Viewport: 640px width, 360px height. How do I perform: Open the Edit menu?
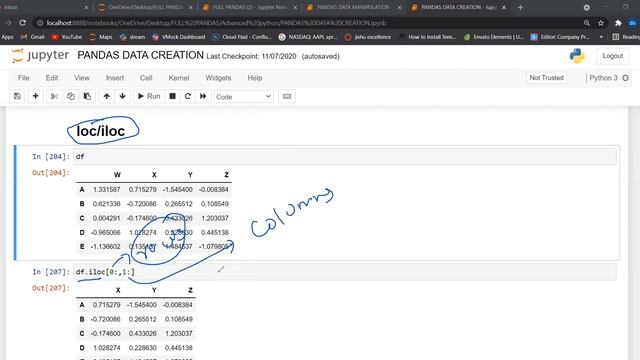coord(52,78)
